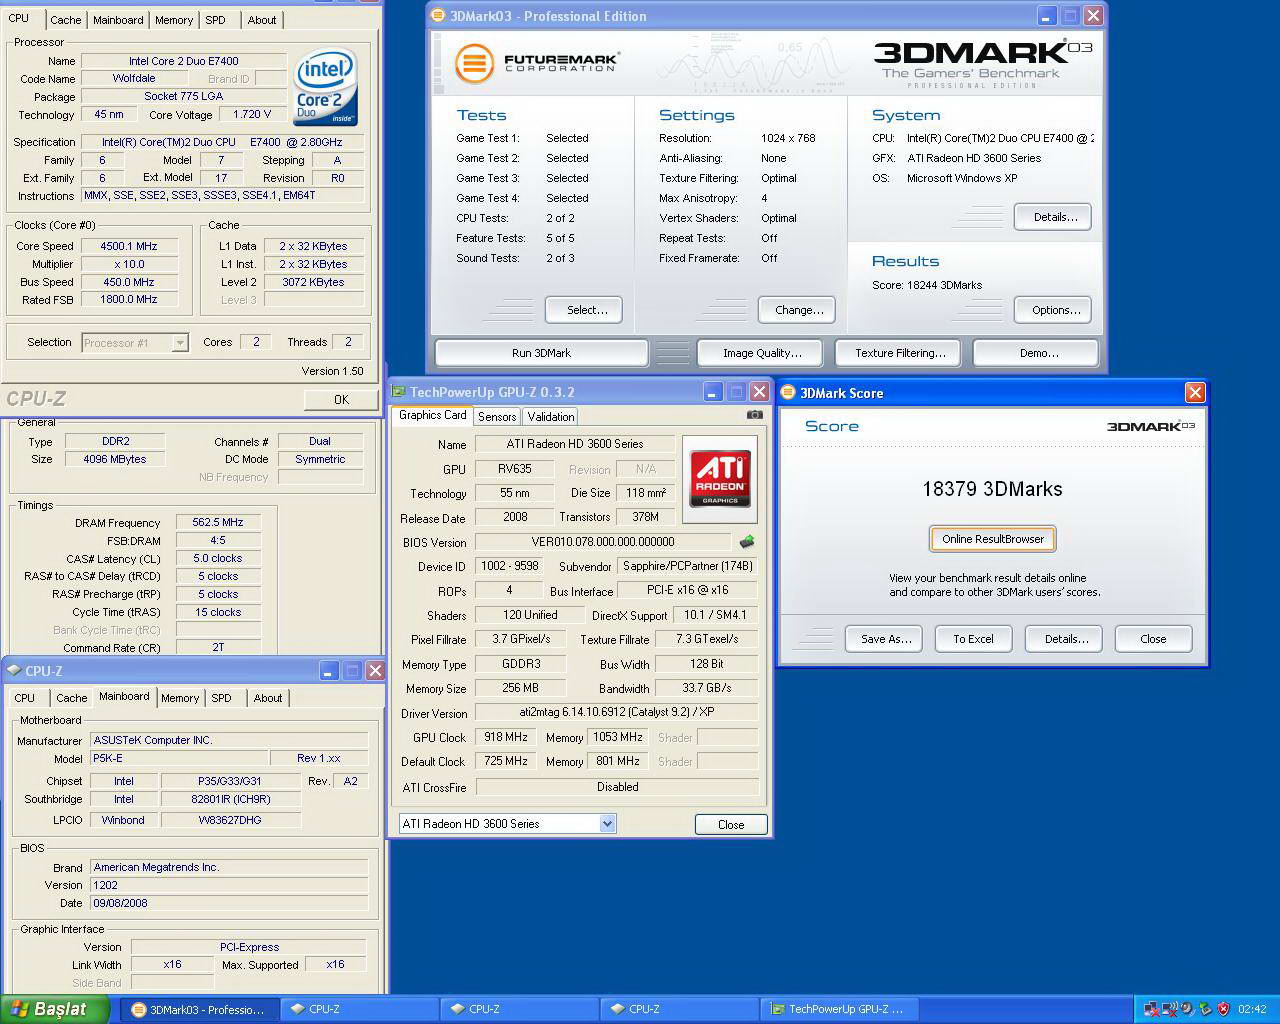Click the 3DMark Score window title icon
The width and height of the screenshot is (1280, 1024).
tap(788, 393)
